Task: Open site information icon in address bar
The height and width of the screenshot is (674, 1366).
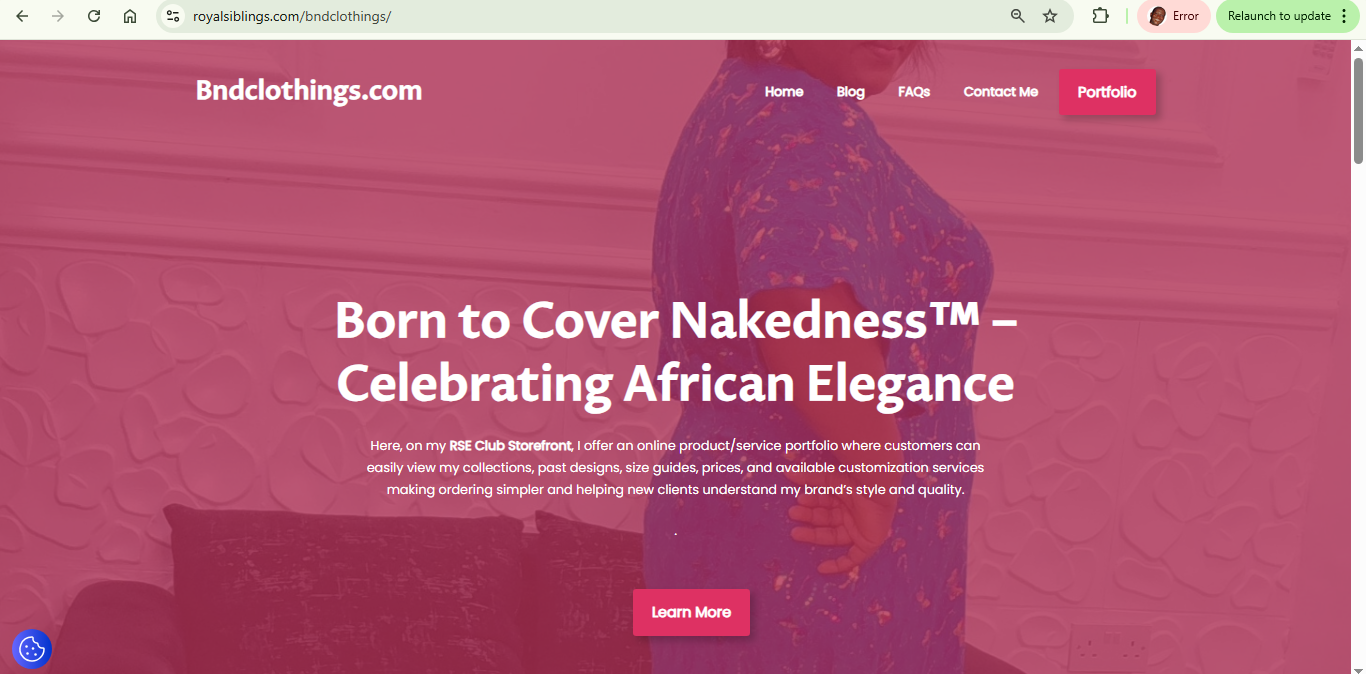Action: point(173,16)
